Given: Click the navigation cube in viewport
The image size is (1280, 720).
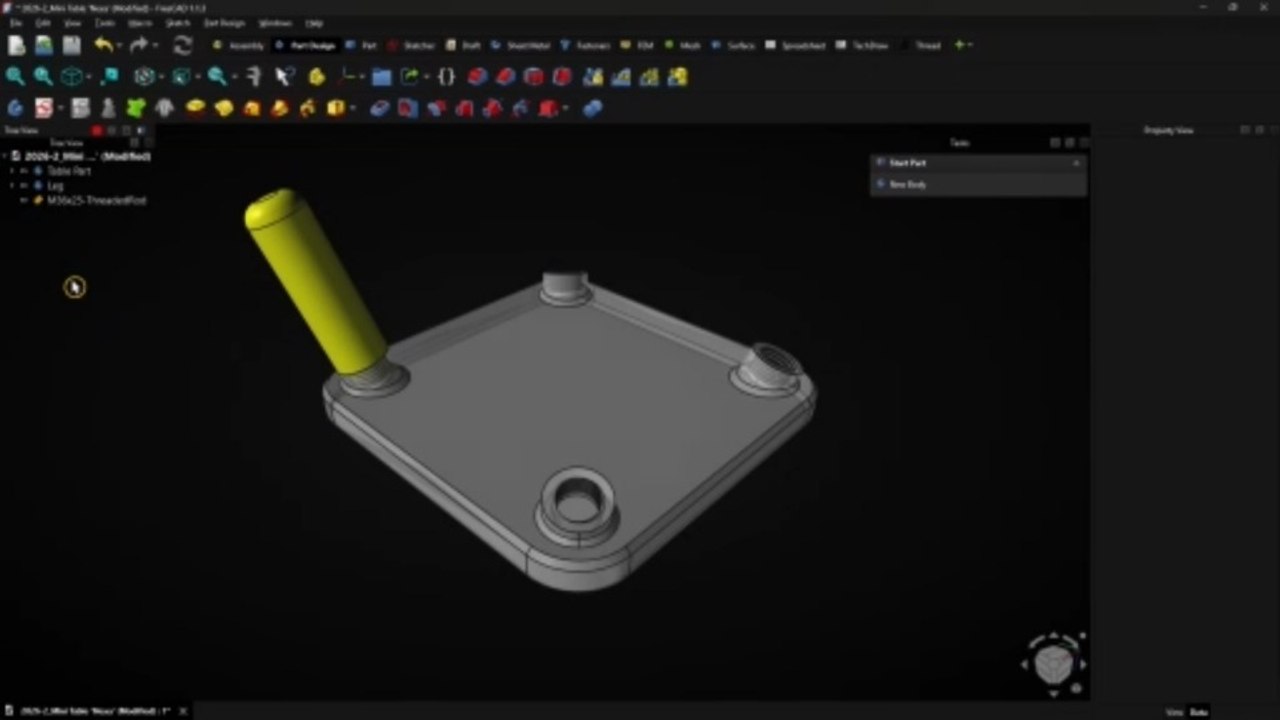Looking at the screenshot, I should [x=1053, y=662].
